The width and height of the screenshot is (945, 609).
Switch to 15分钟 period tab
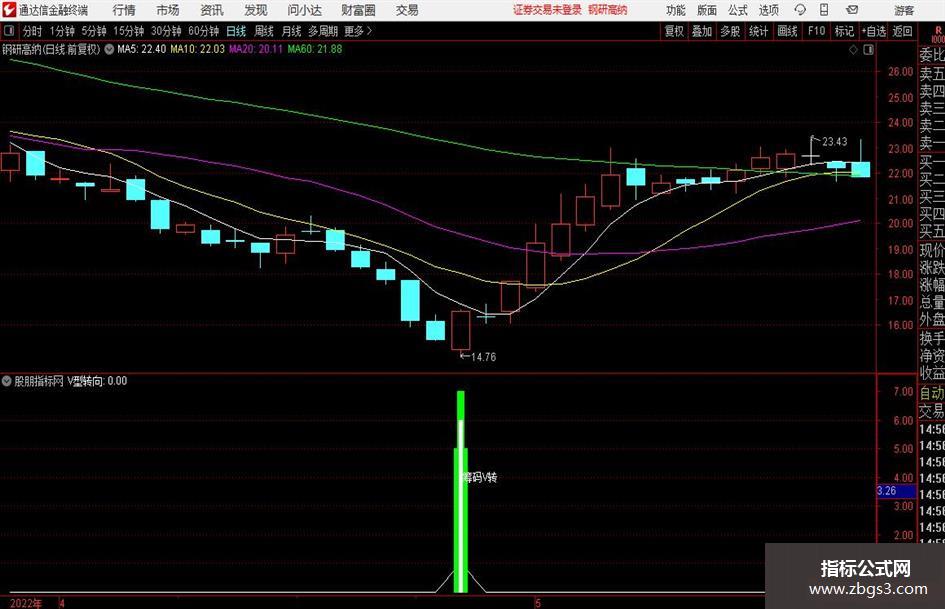pos(129,31)
